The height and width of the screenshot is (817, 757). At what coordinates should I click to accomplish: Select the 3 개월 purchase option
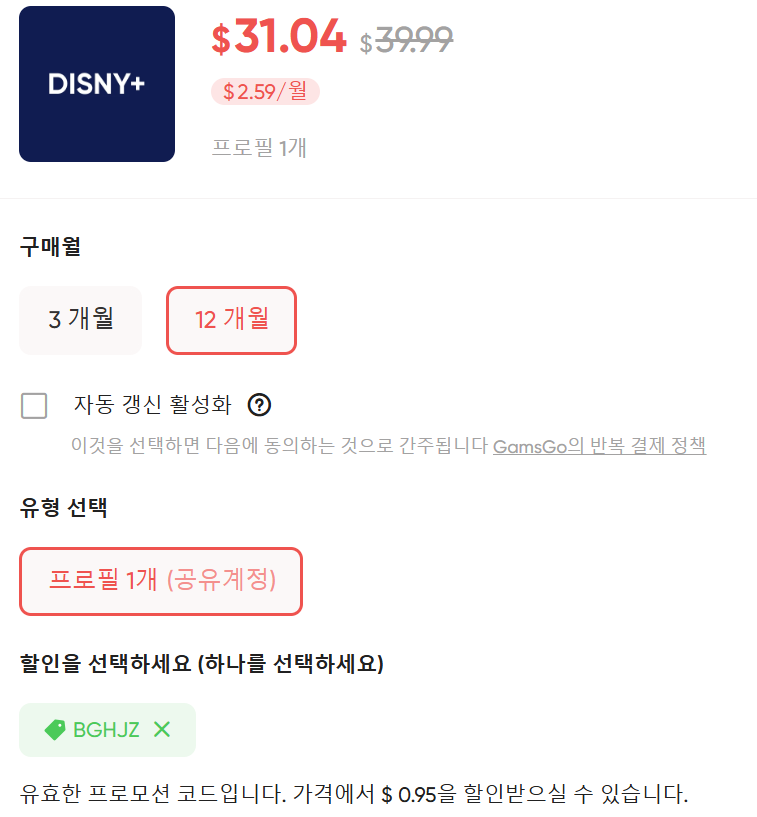[80, 320]
